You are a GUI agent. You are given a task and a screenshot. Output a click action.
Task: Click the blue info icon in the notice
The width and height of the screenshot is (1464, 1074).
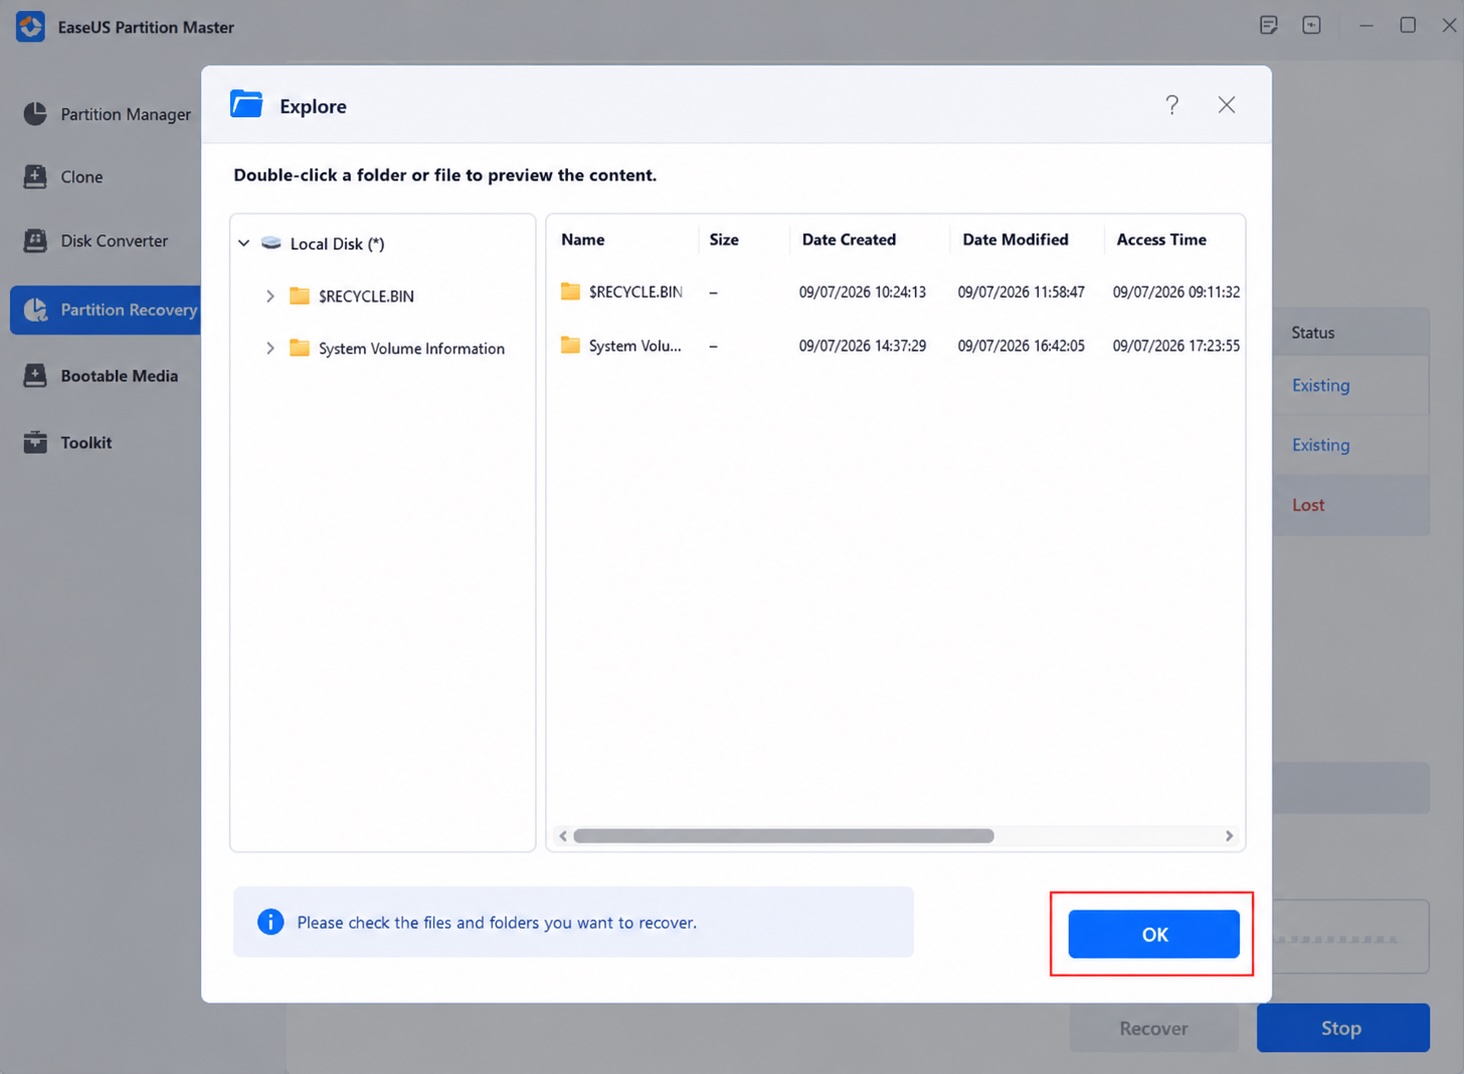click(x=270, y=922)
